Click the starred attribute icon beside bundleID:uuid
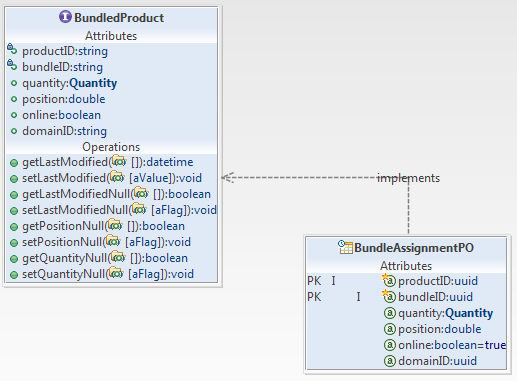Viewport: 517px width, 381px height. [389, 296]
